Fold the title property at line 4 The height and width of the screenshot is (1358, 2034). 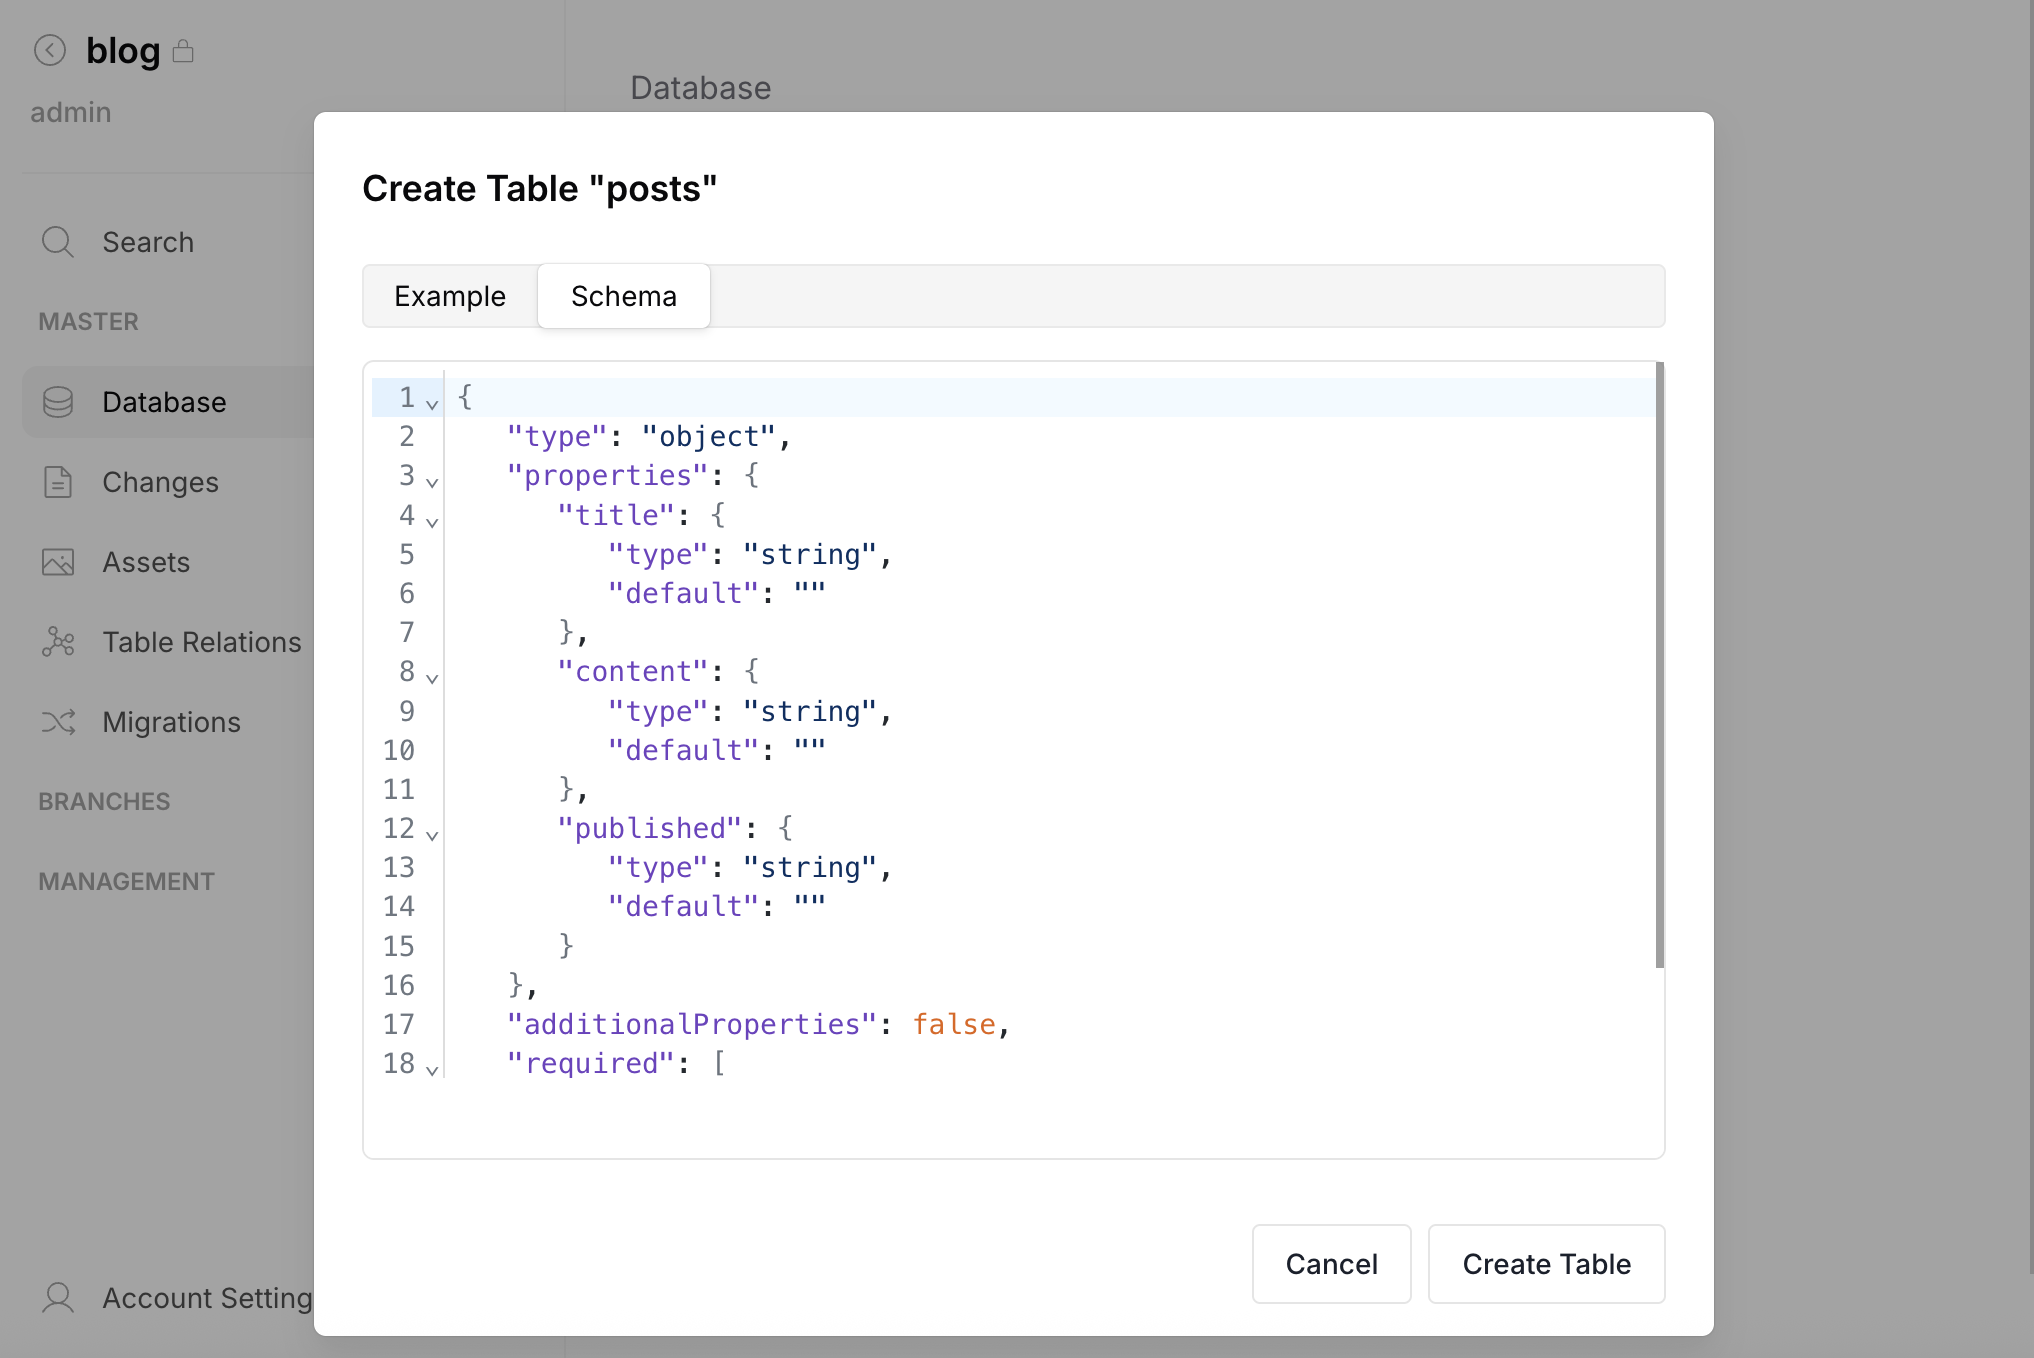432,521
